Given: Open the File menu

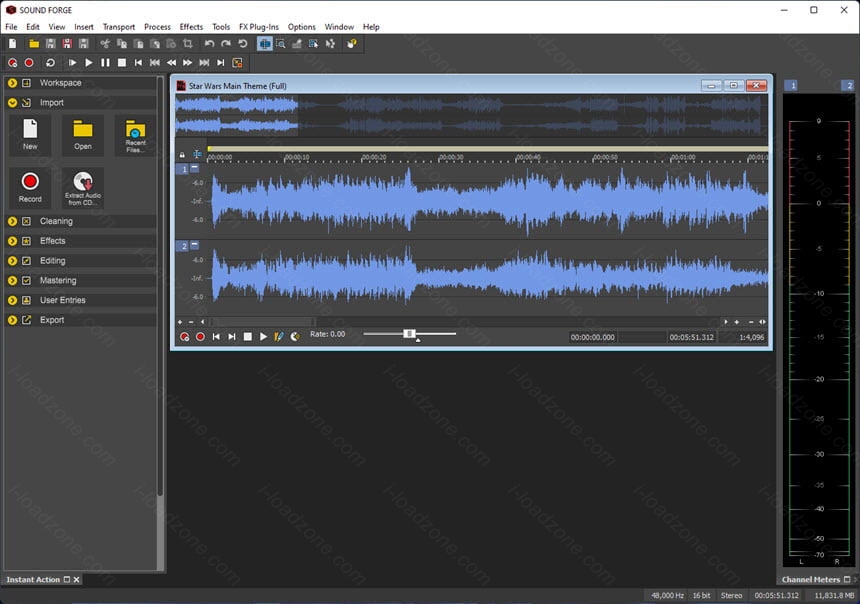Looking at the screenshot, I should pyautogui.click(x=11, y=27).
